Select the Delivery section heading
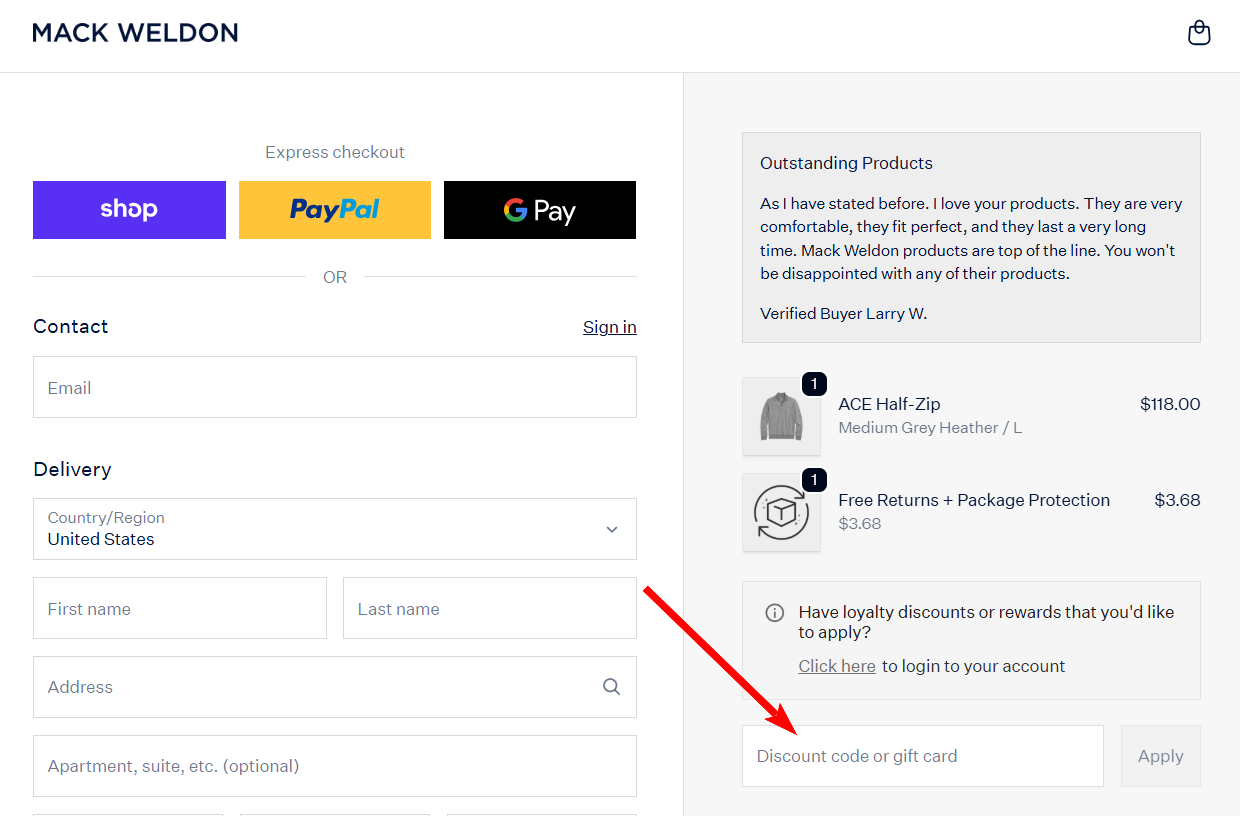This screenshot has width=1240, height=816. coord(72,469)
